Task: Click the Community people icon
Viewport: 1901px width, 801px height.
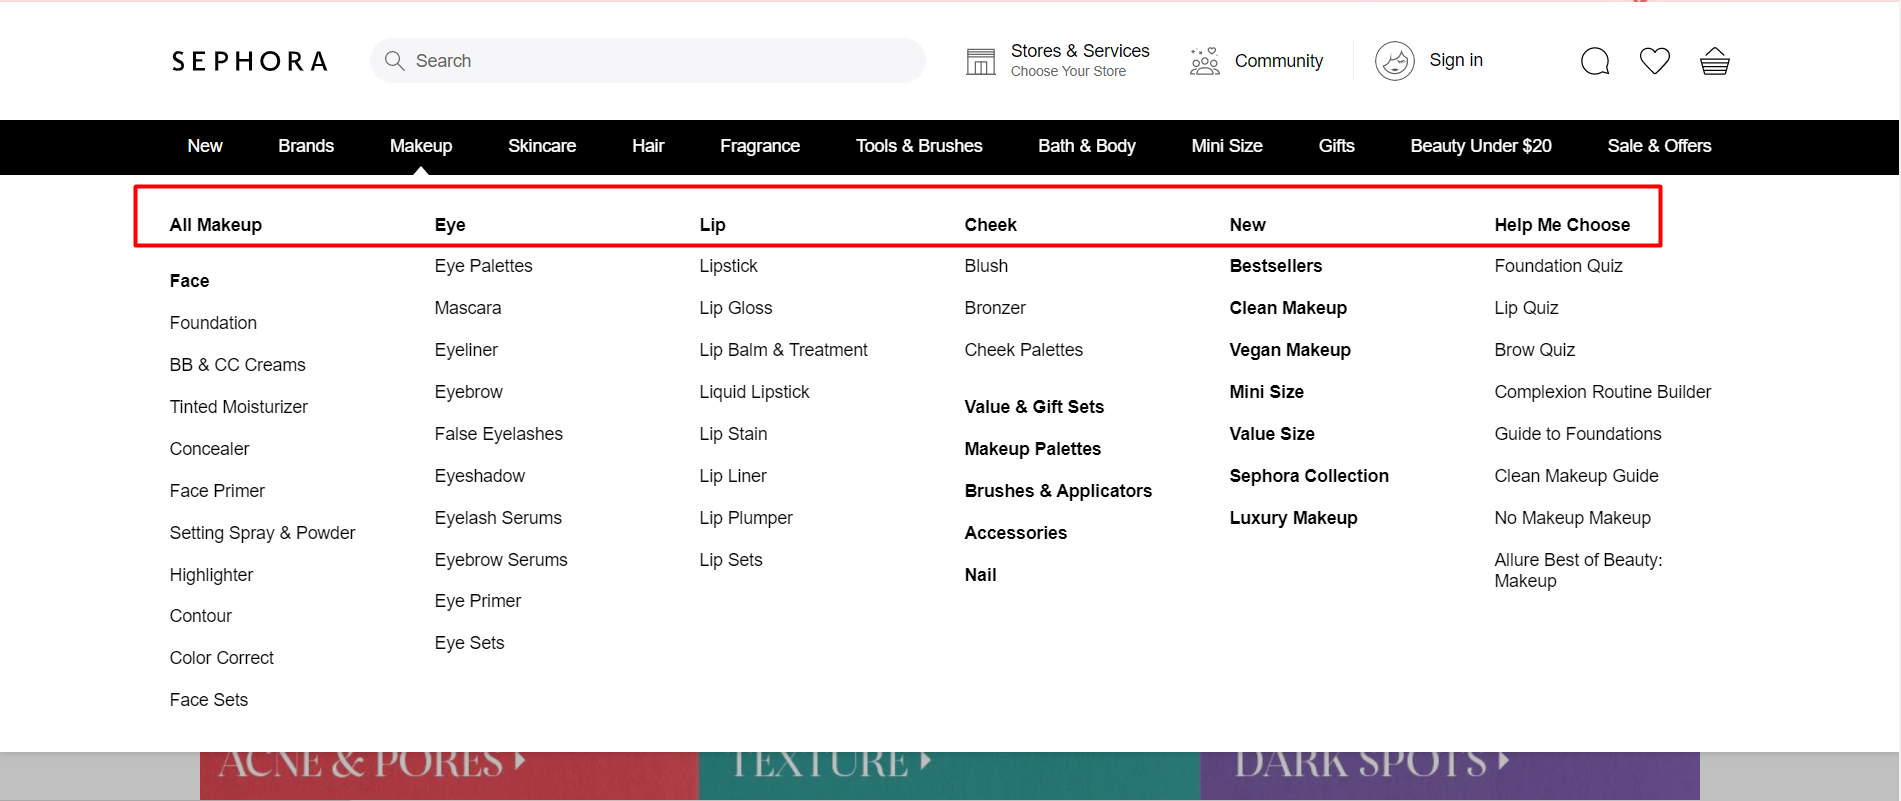Action: pos(1204,62)
